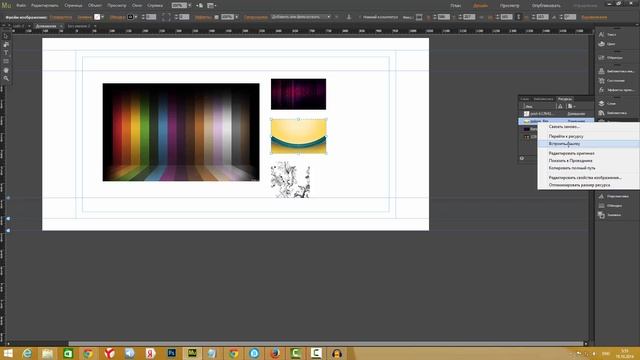This screenshot has width=640, height=360.
Task: Switch to the Ресурсы panel tab
Action: click(x=564, y=99)
